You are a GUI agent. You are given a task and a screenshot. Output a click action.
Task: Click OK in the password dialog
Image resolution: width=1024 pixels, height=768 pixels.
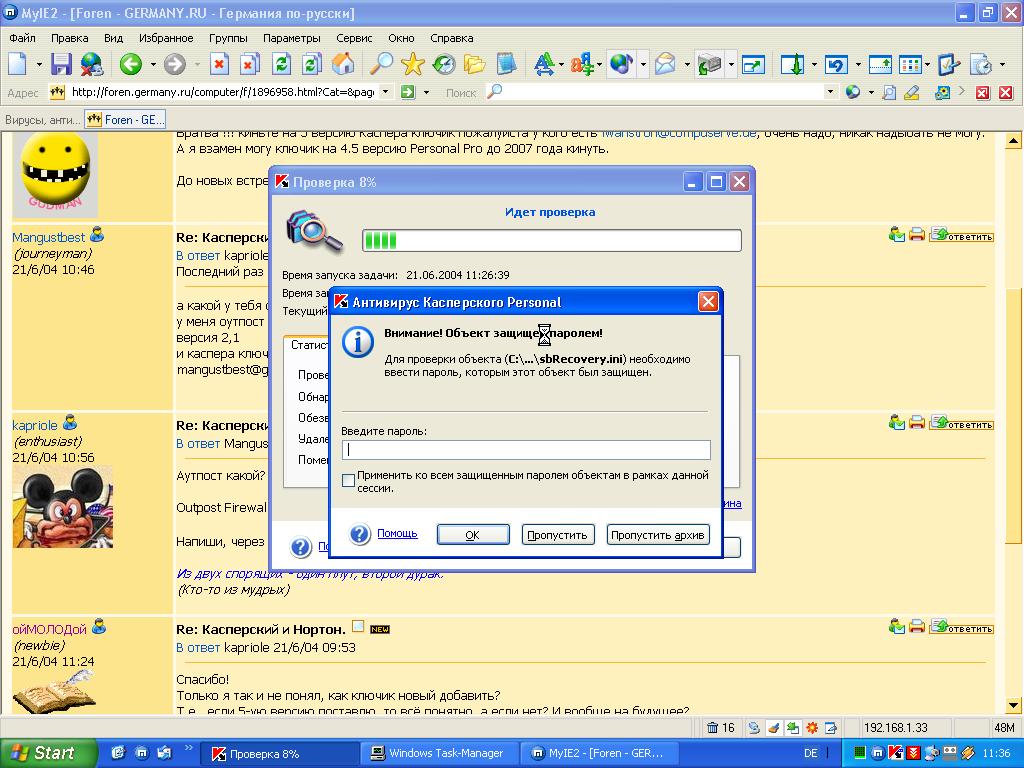click(x=473, y=535)
